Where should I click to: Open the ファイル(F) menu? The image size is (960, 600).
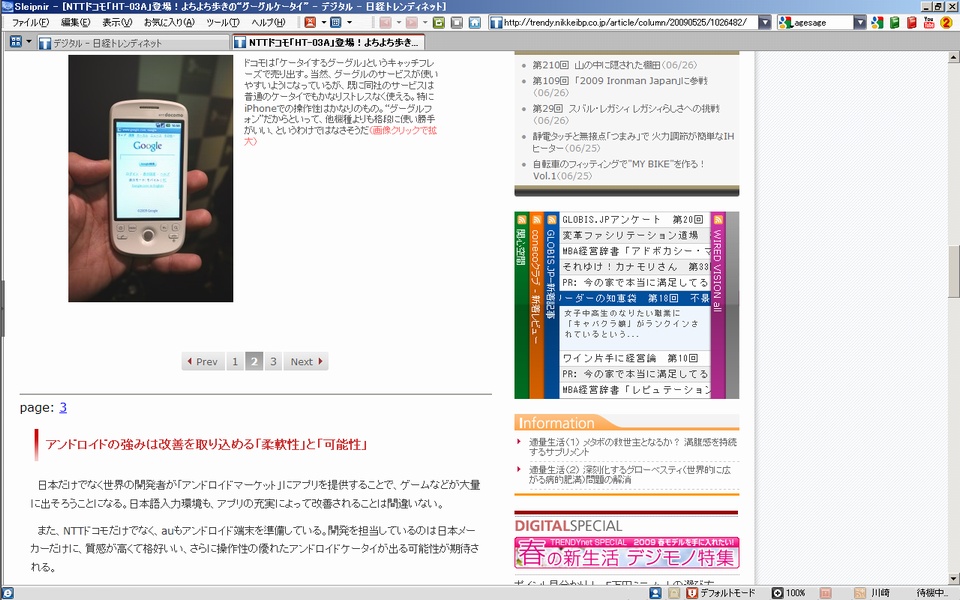(30, 23)
